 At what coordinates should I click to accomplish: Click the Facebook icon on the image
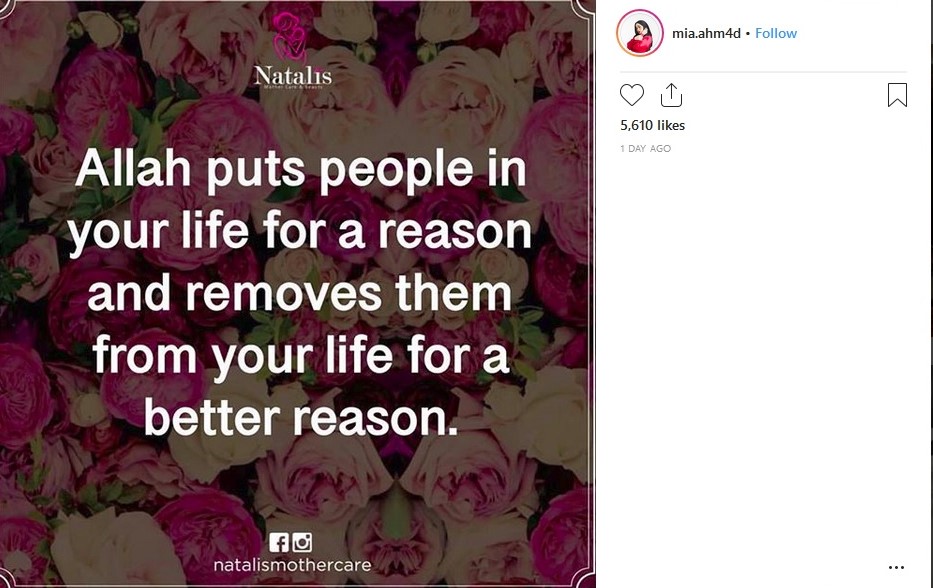click(x=278, y=542)
